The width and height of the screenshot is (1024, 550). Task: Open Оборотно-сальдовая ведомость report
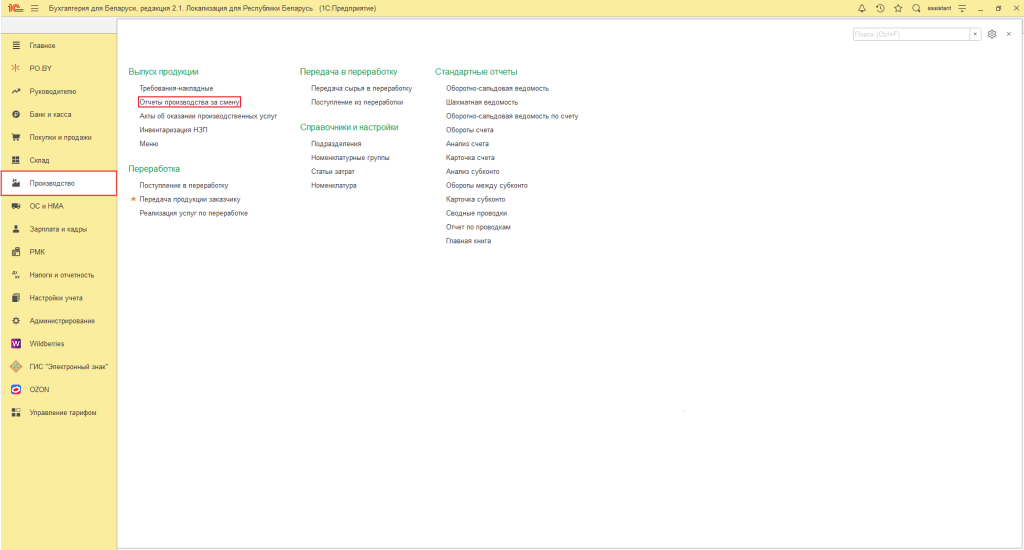[x=497, y=88]
